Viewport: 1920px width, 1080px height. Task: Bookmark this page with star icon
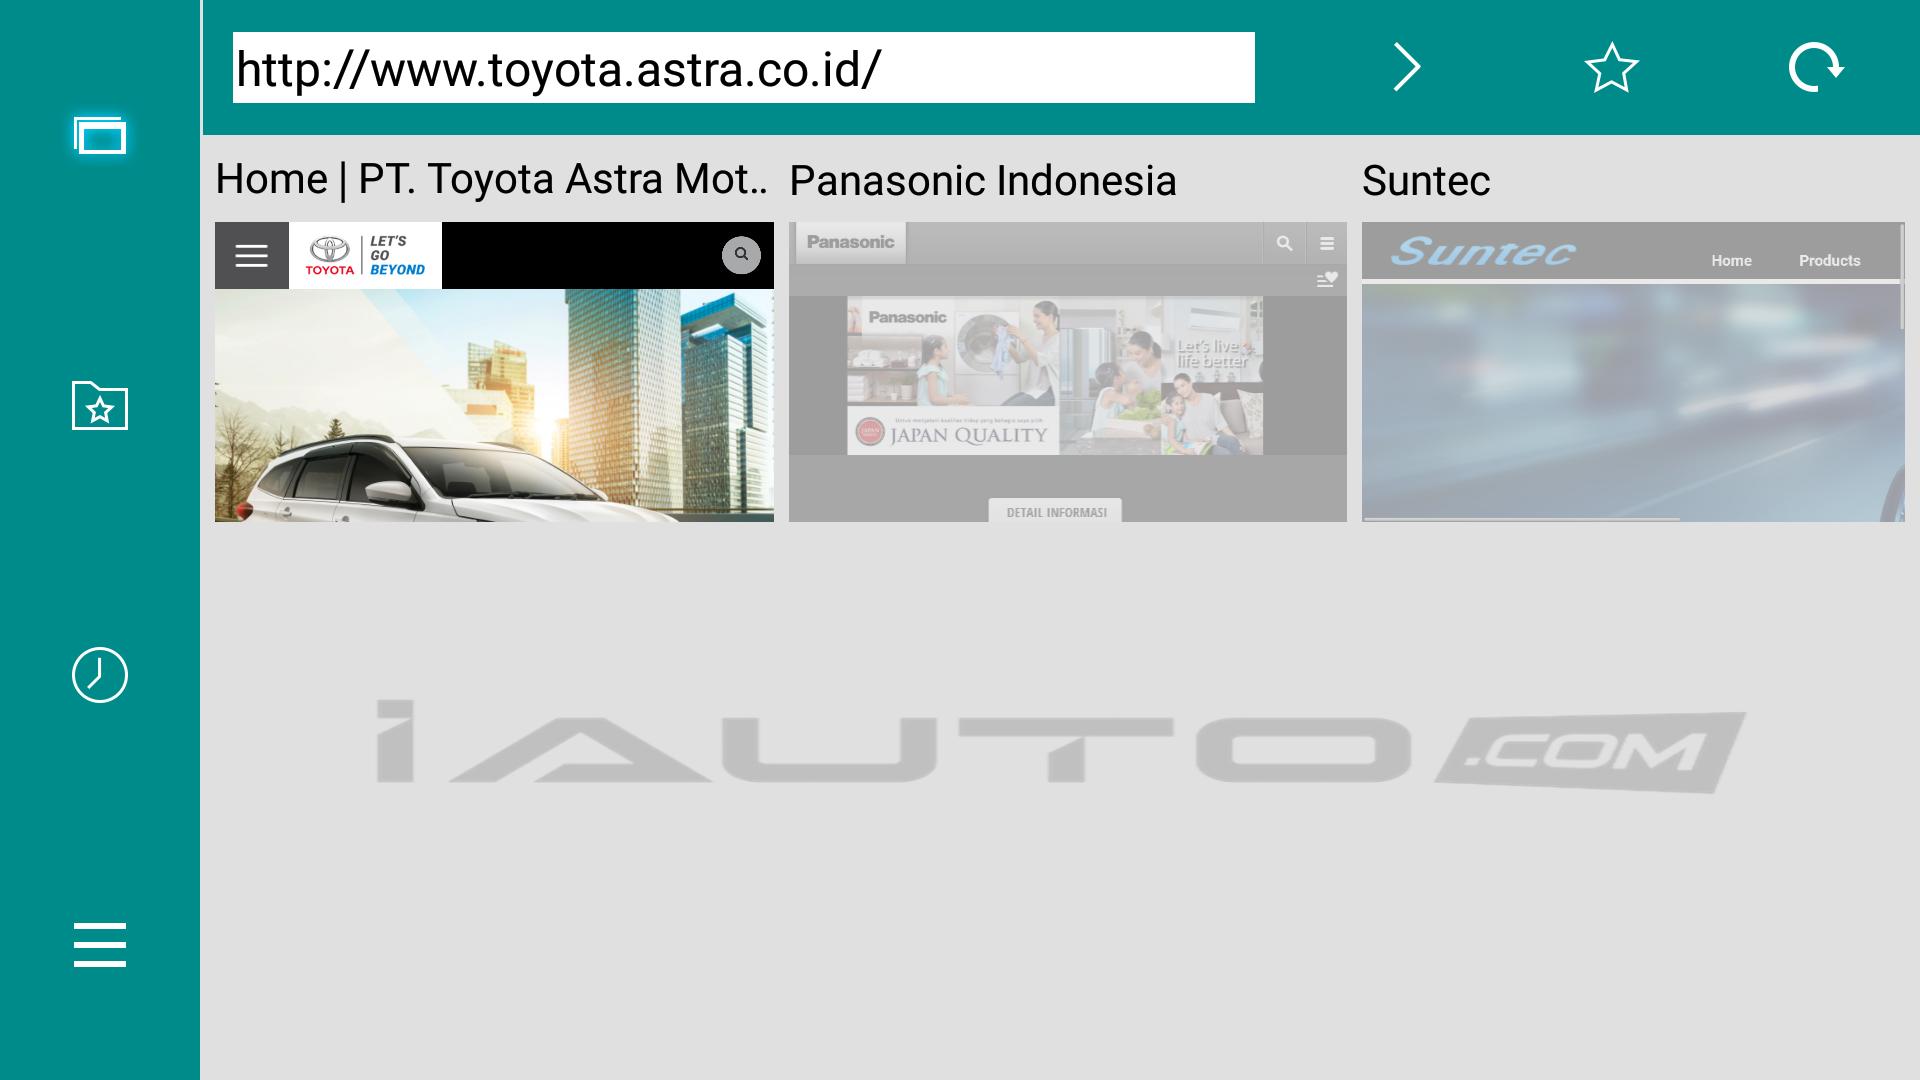pos(1611,67)
